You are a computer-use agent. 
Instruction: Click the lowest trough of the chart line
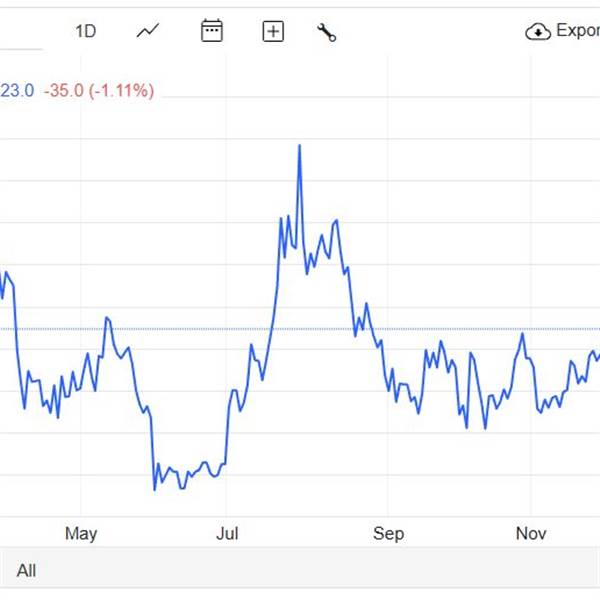point(155,488)
